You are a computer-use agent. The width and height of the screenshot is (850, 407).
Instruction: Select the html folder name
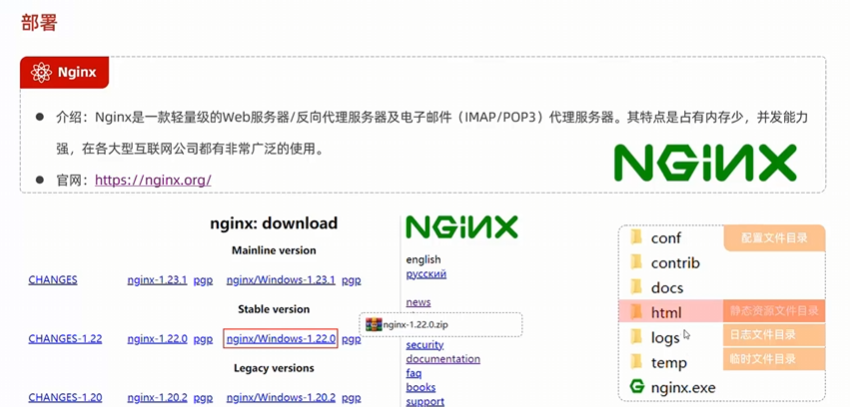pos(666,313)
